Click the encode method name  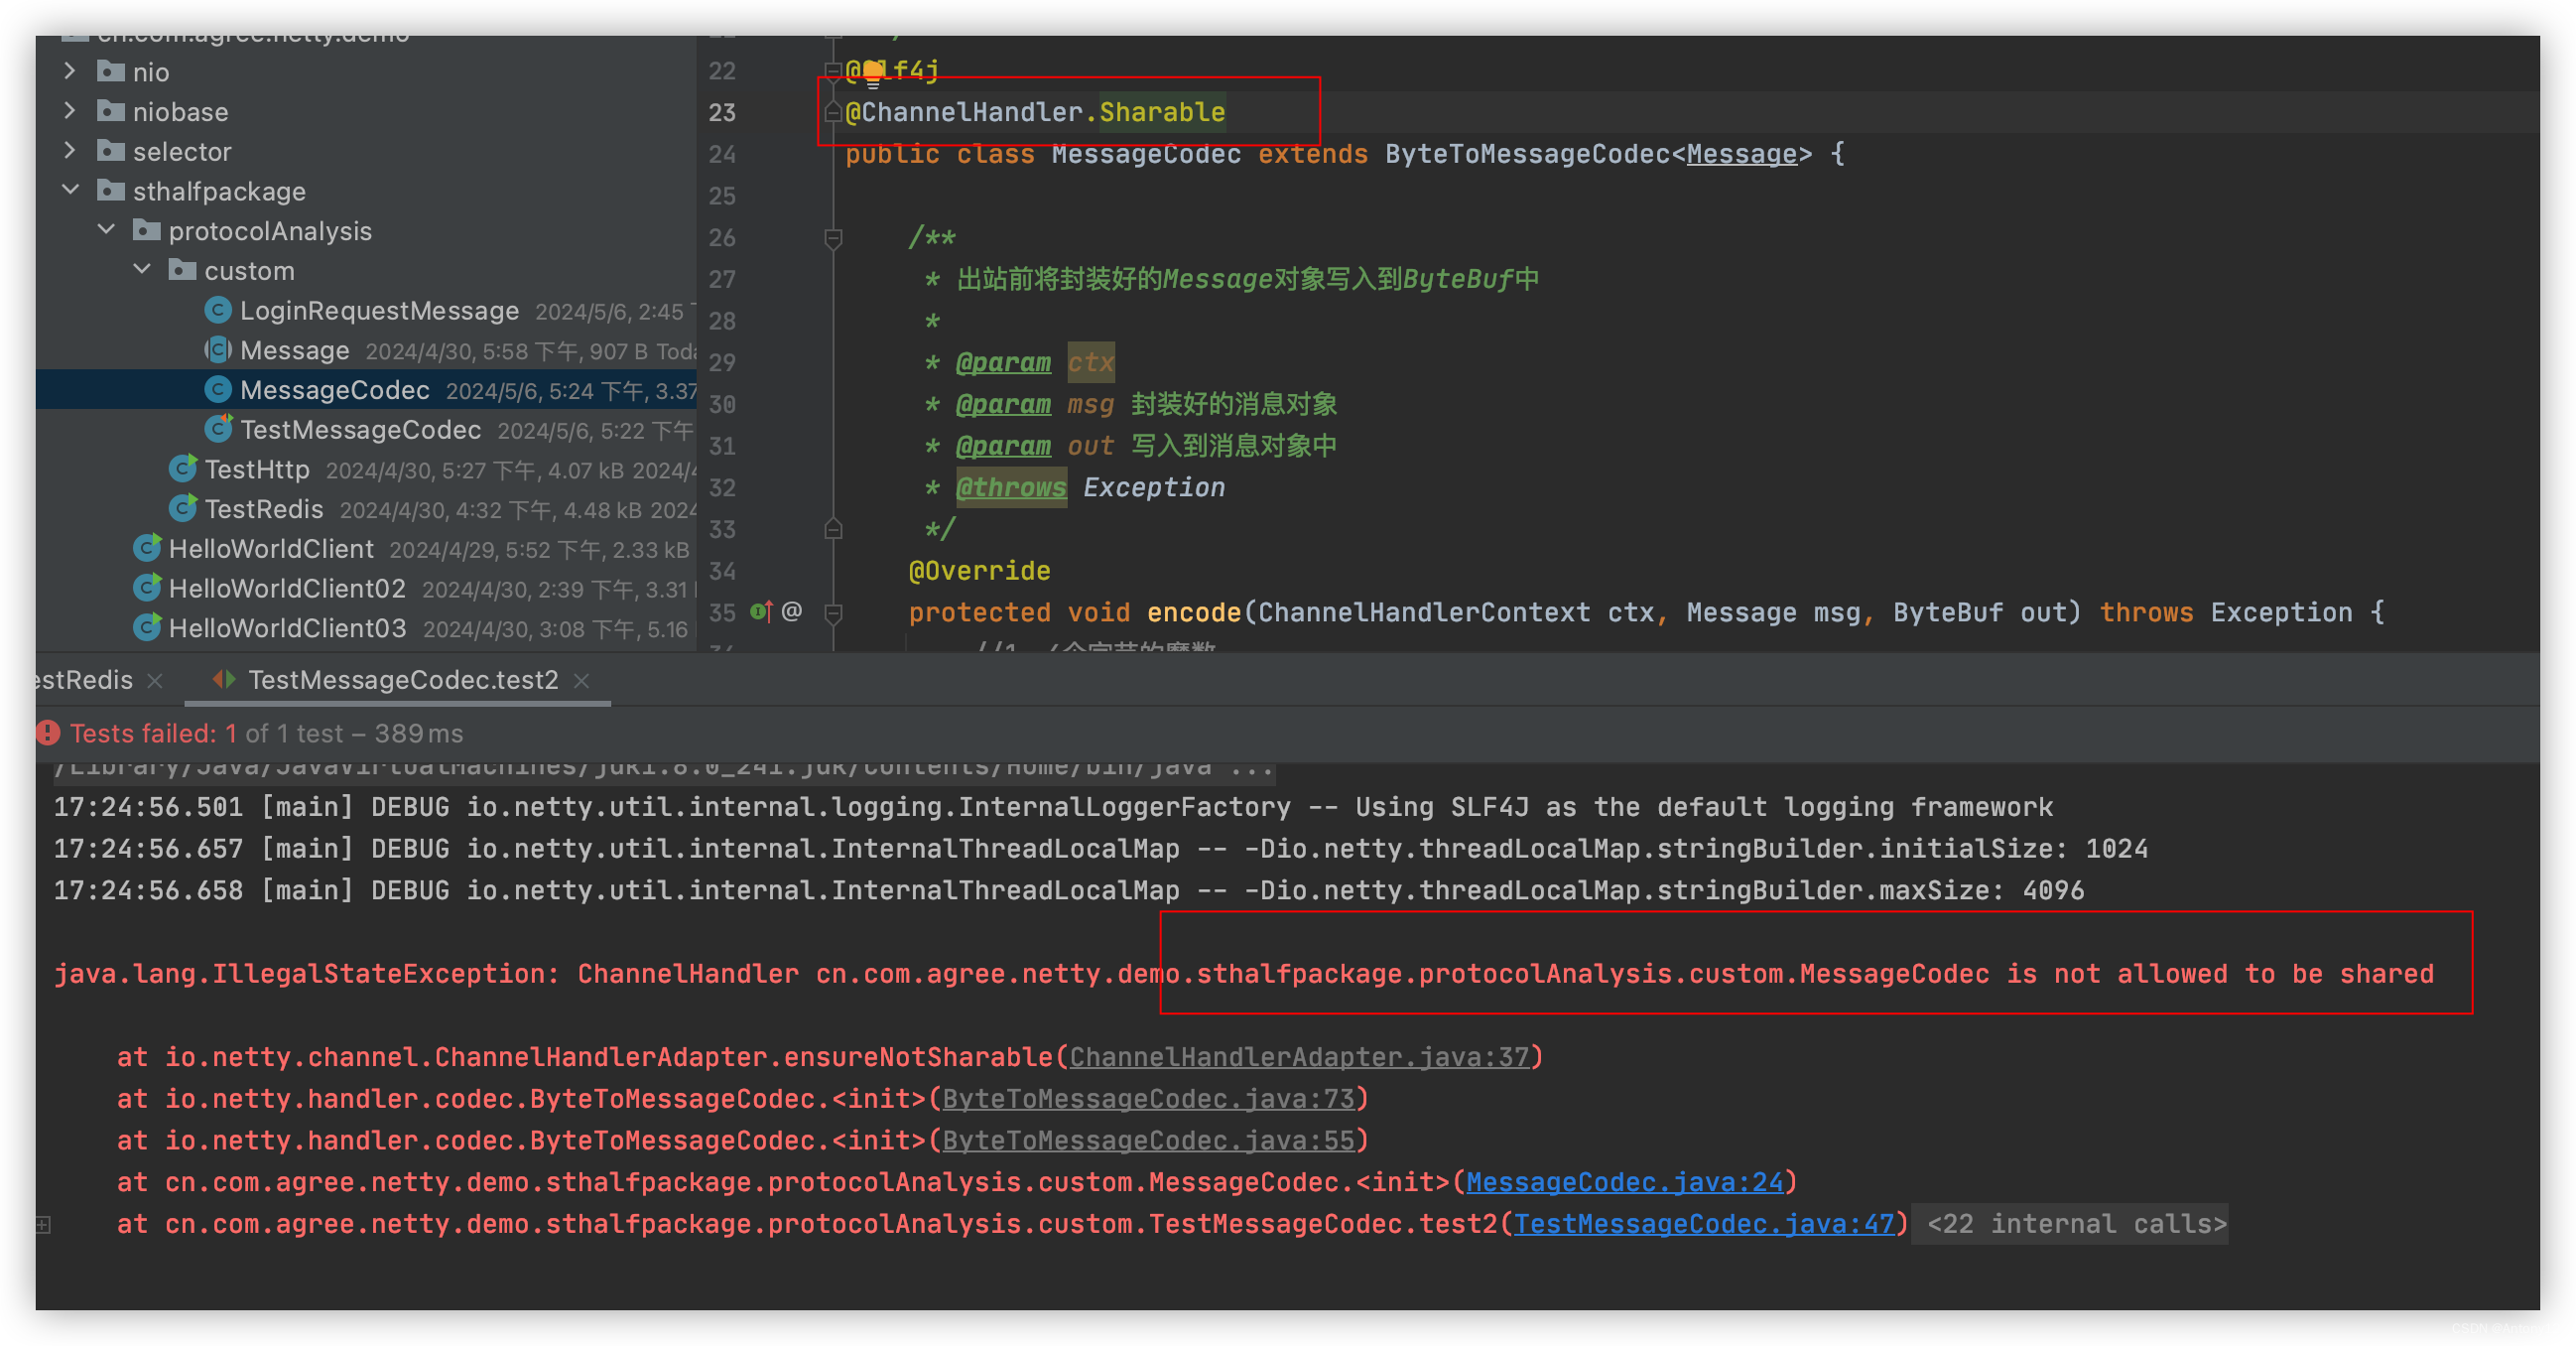(x=1193, y=612)
